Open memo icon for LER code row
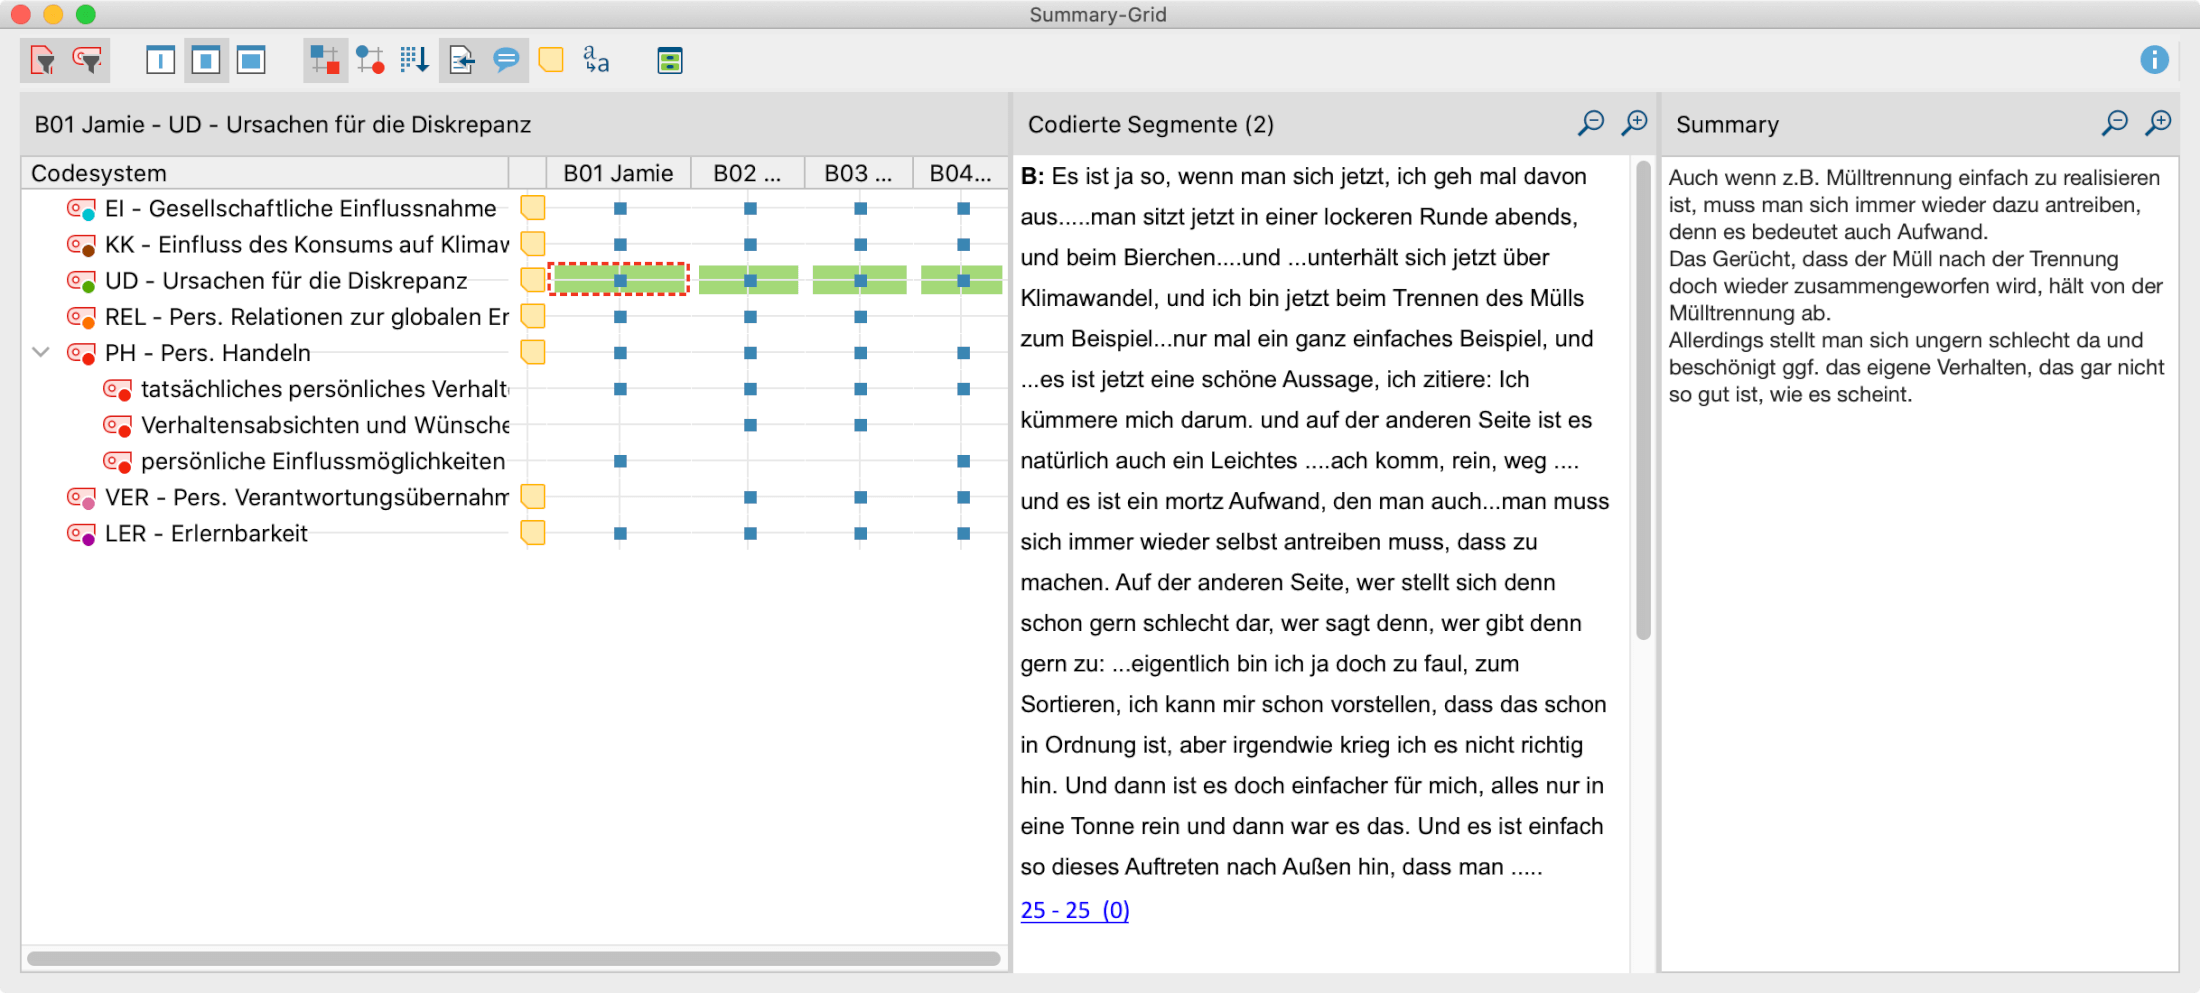Image resolution: width=2200 pixels, height=993 pixels. (533, 532)
